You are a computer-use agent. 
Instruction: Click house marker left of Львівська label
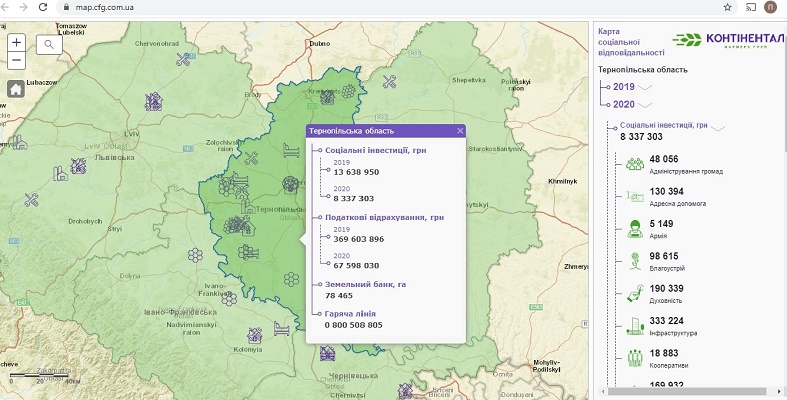point(78,166)
